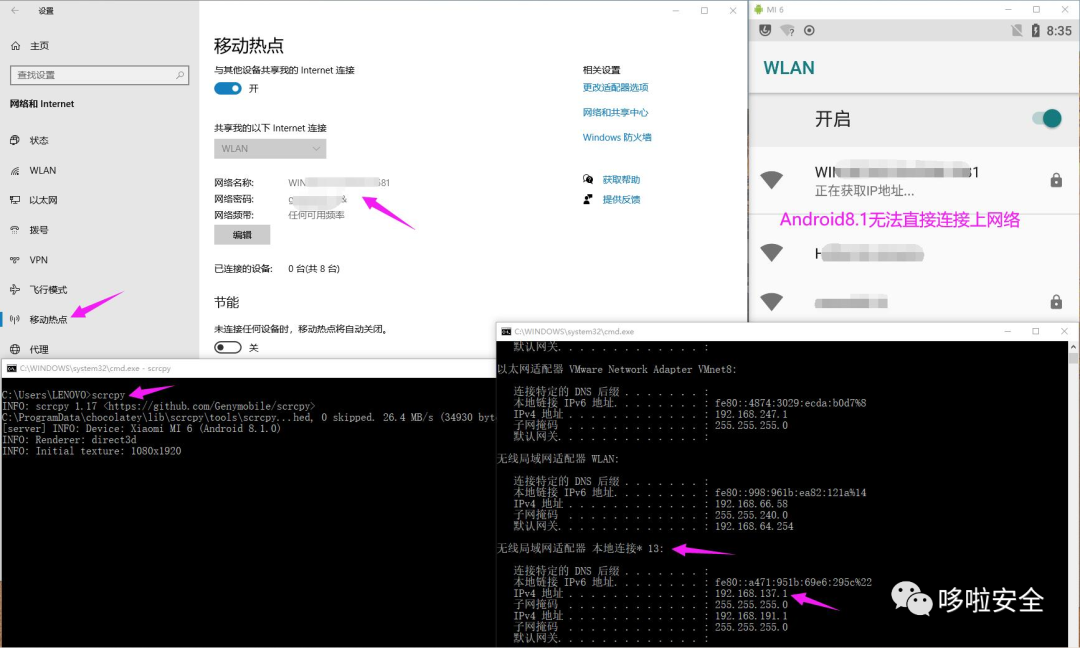Screen dimensions: 1080x648
Task: Open VPN page in Settings sidebar
Action: pyautogui.click(x=39, y=260)
